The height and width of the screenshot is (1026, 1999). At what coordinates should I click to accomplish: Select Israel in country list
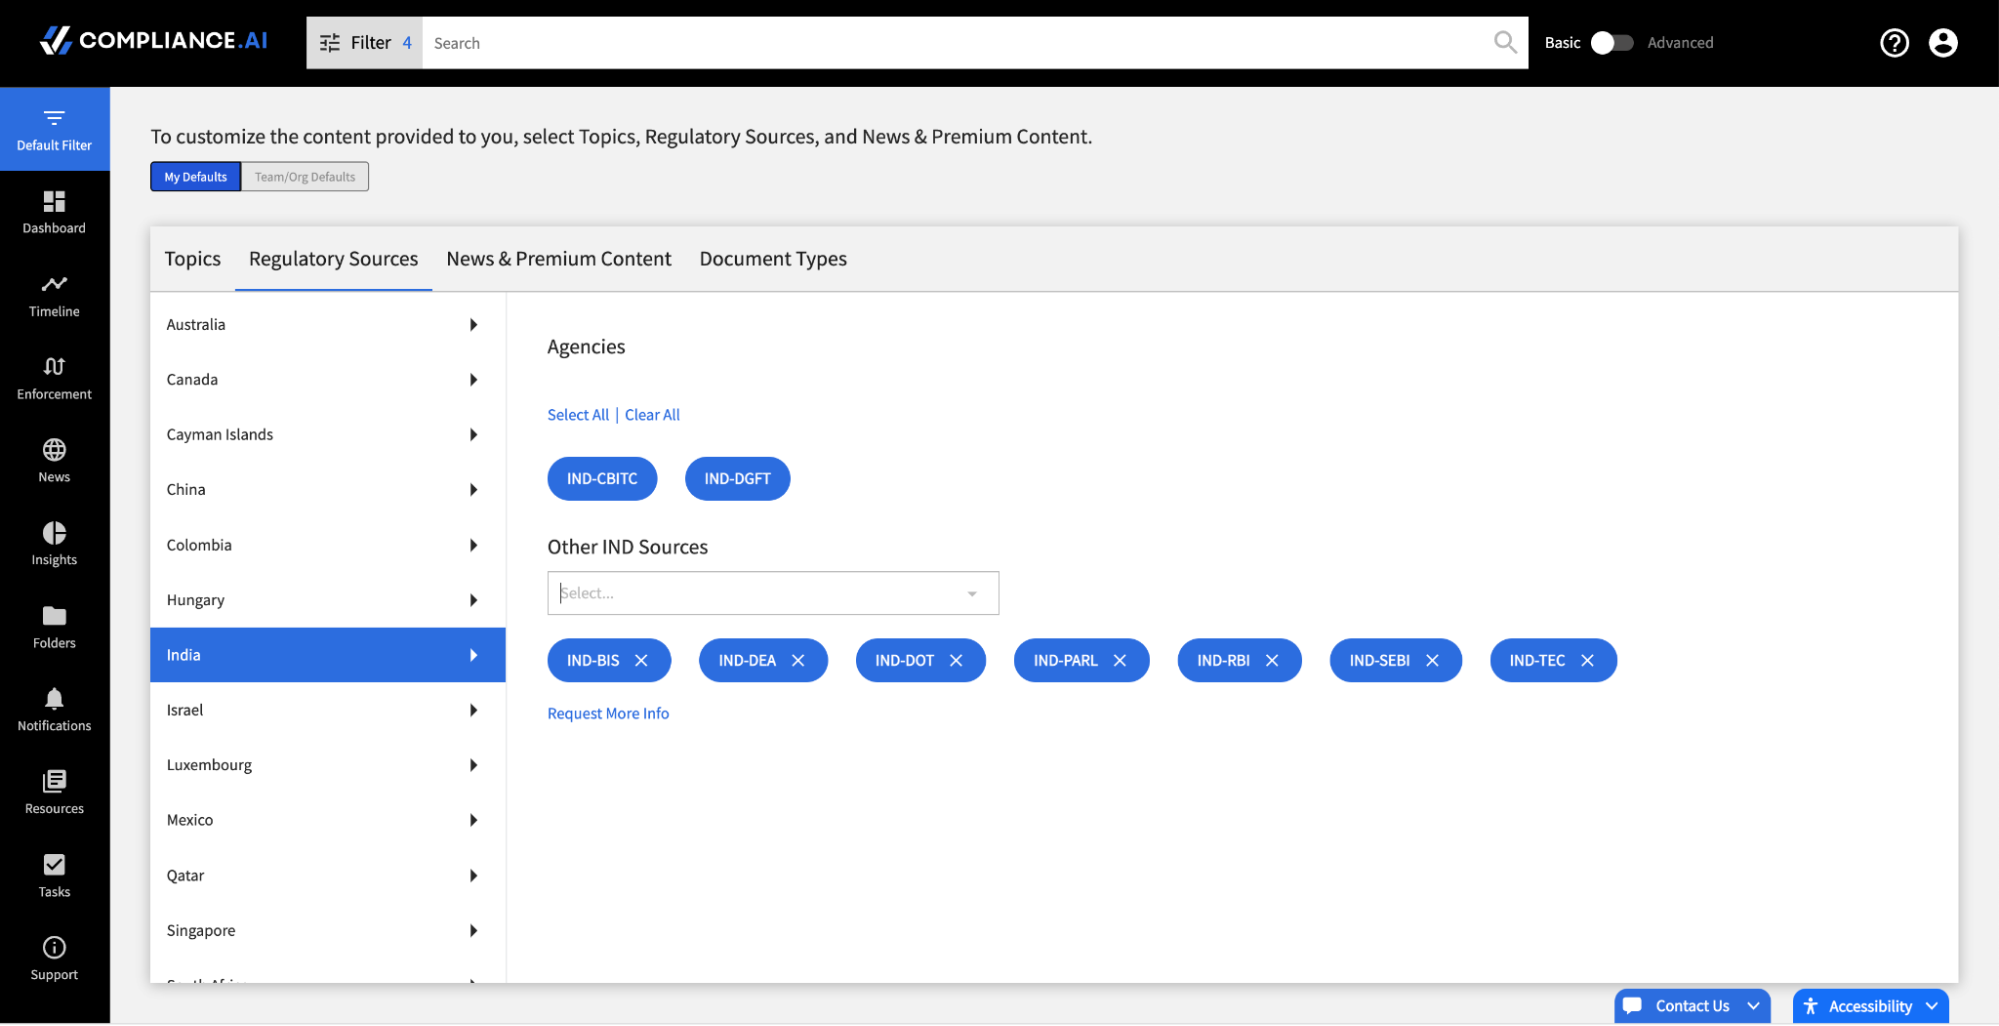[x=328, y=710]
